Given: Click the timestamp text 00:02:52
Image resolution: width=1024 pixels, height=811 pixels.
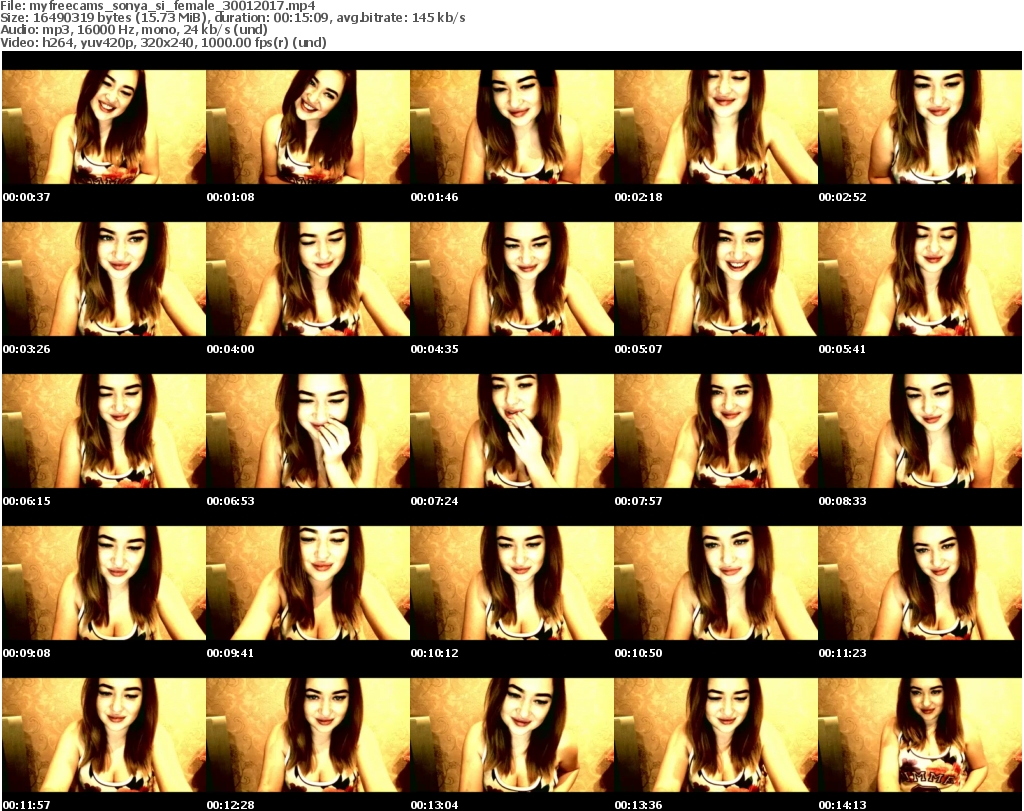Looking at the screenshot, I should tap(842, 197).
